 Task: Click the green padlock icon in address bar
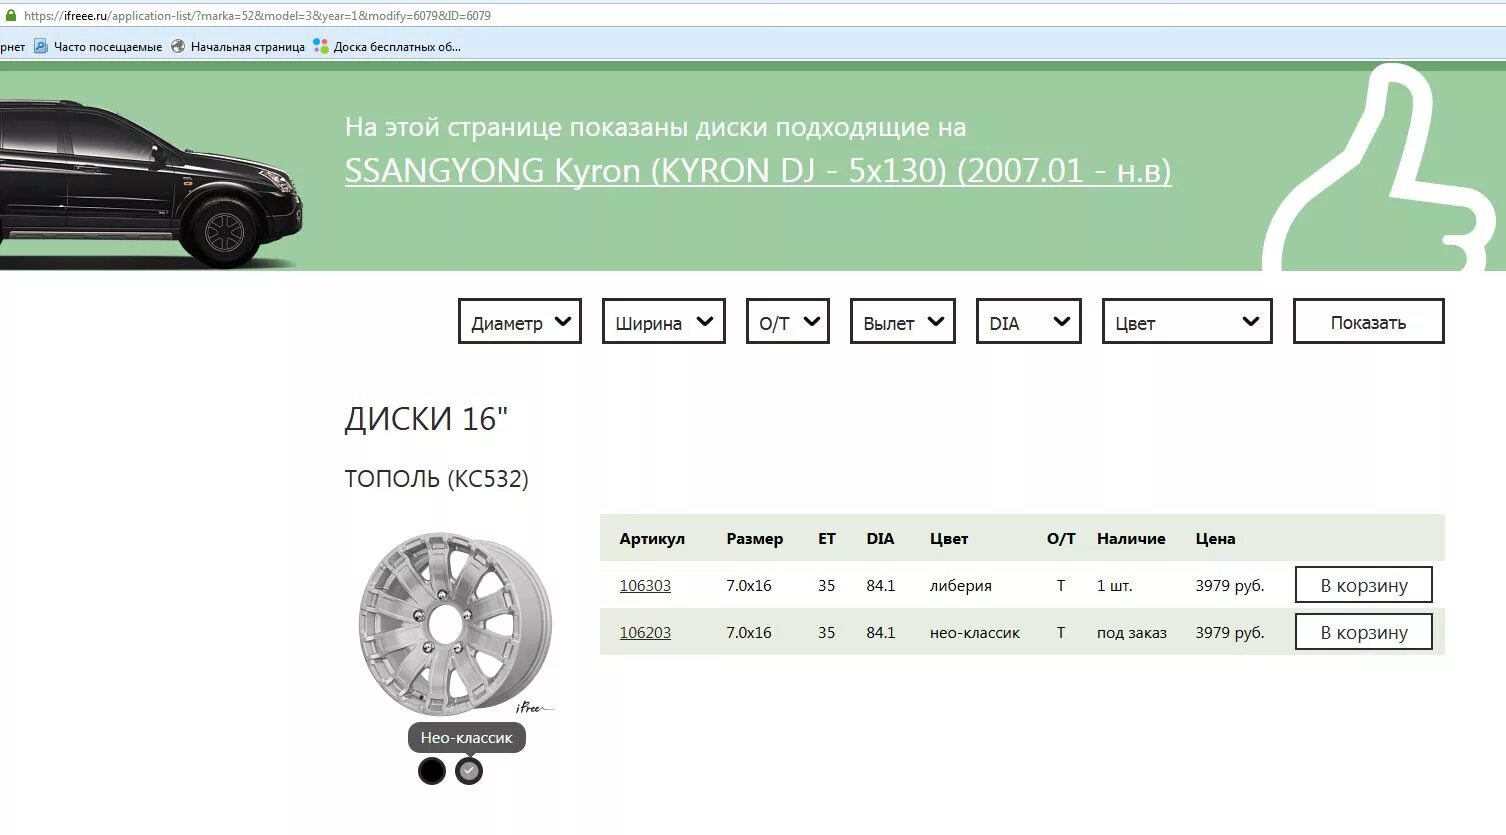coord(11,15)
